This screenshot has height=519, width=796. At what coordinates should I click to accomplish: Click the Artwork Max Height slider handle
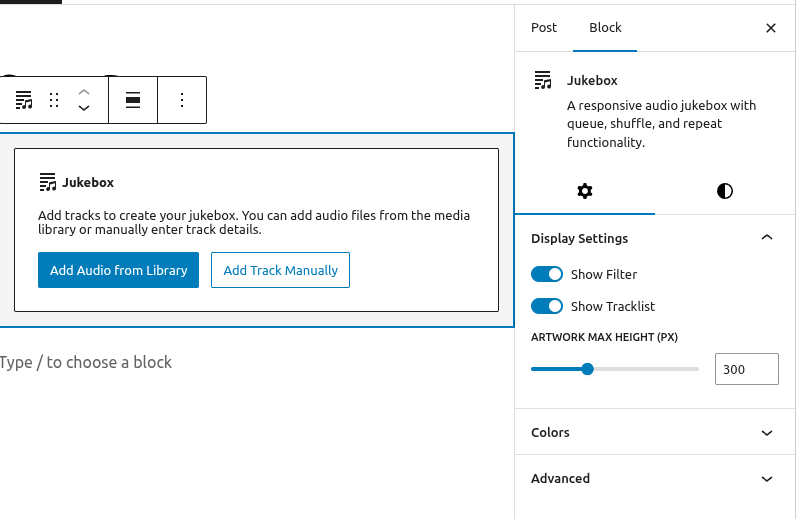tap(588, 369)
